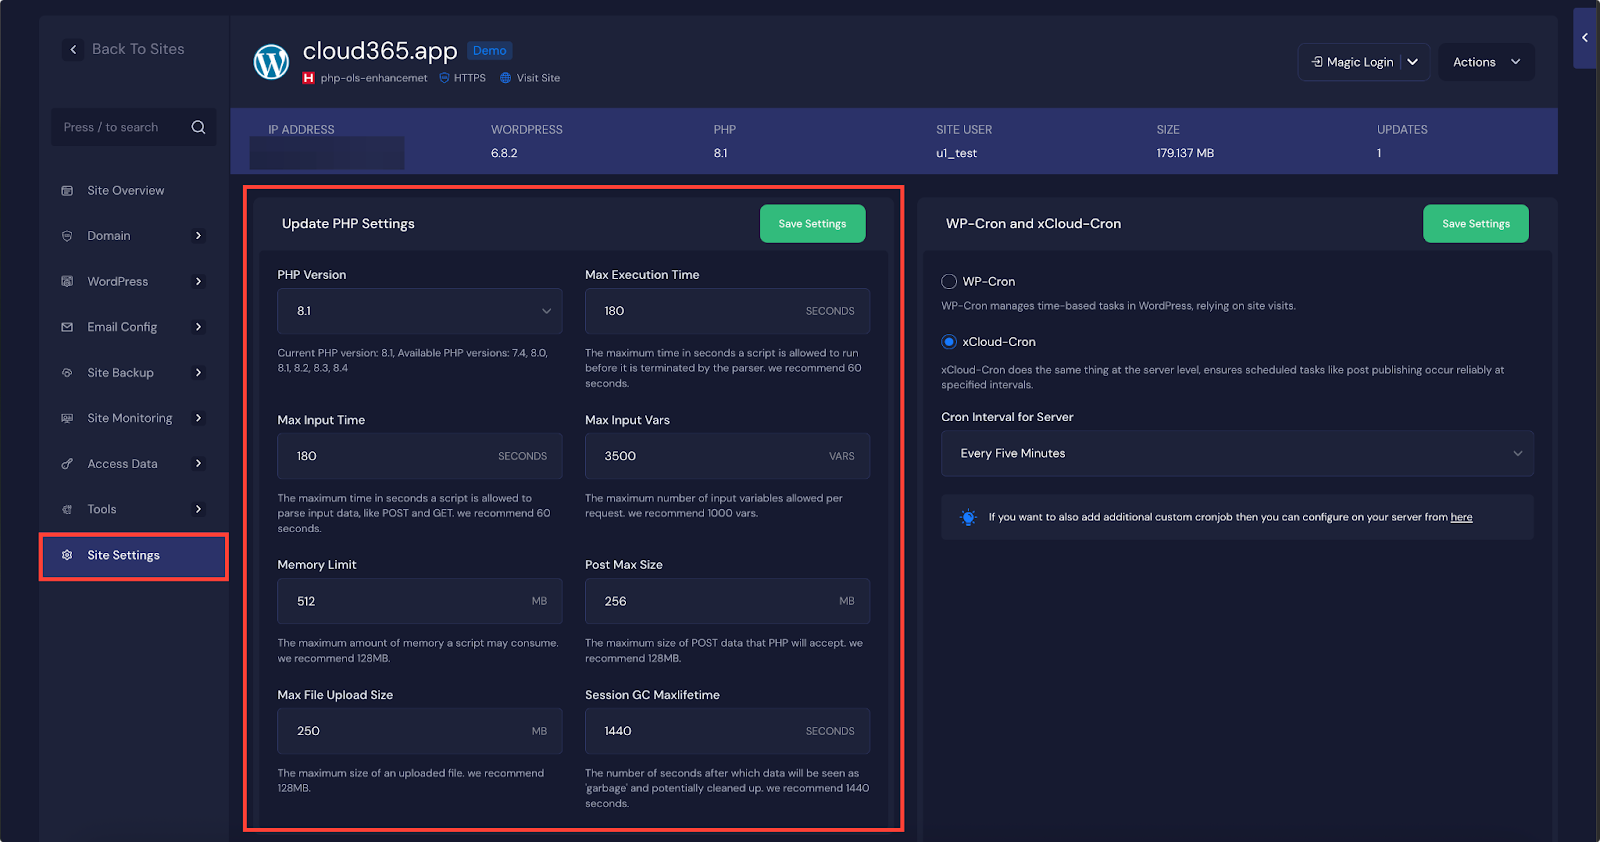Open the Cron Interval for Server dropdown

tap(1236, 454)
